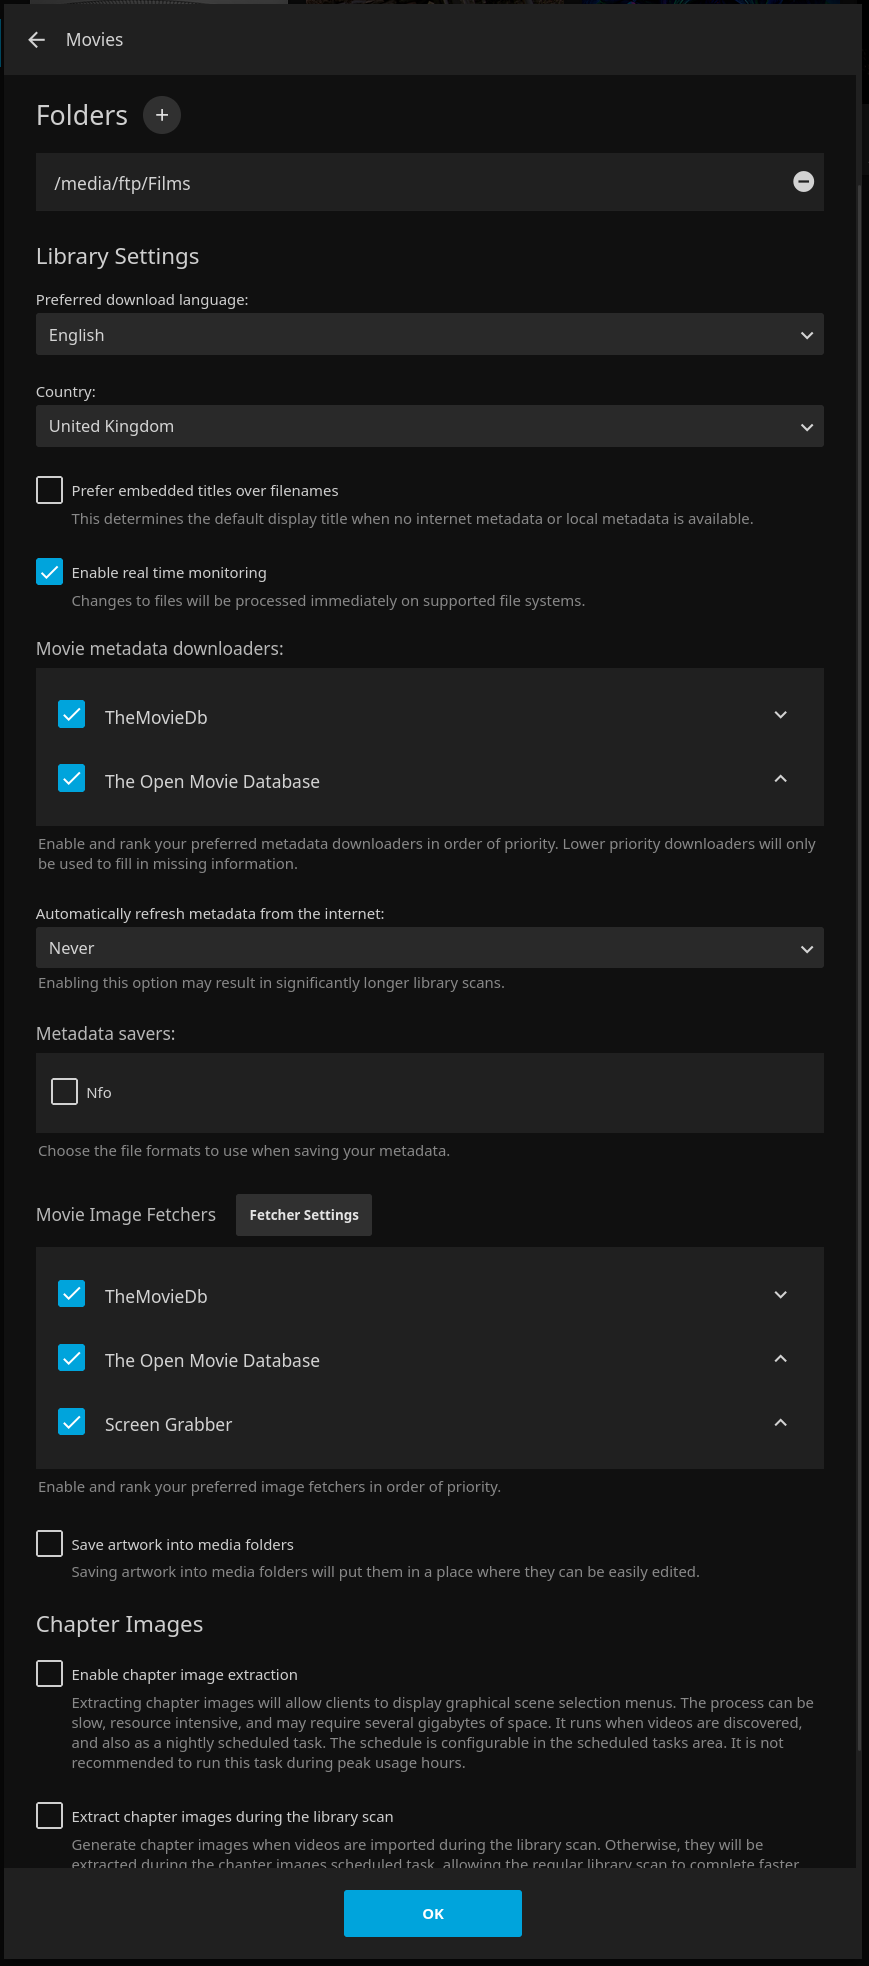Screen dimensions: 869x1966
Task: Remove the /media/ftp/Films folder
Action: tap(803, 182)
